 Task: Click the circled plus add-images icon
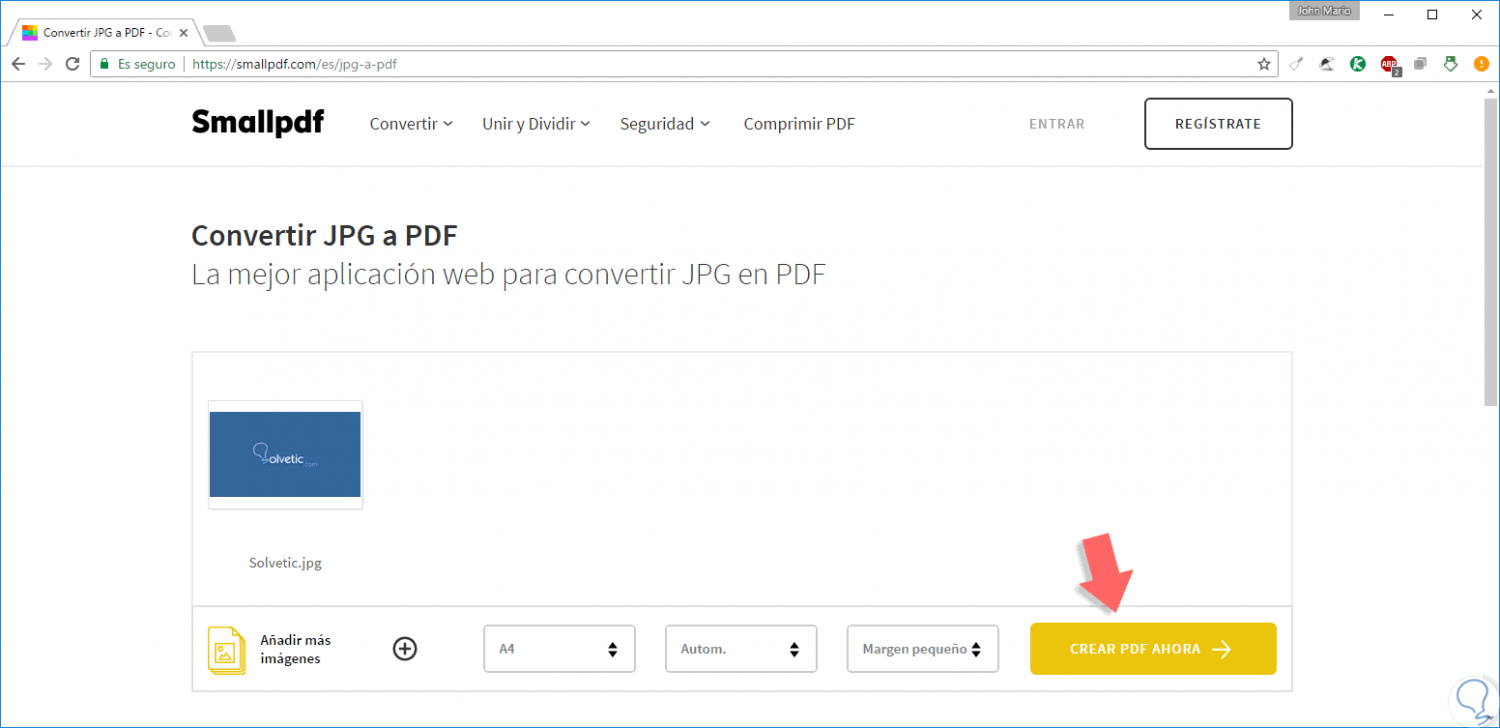tap(405, 649)
